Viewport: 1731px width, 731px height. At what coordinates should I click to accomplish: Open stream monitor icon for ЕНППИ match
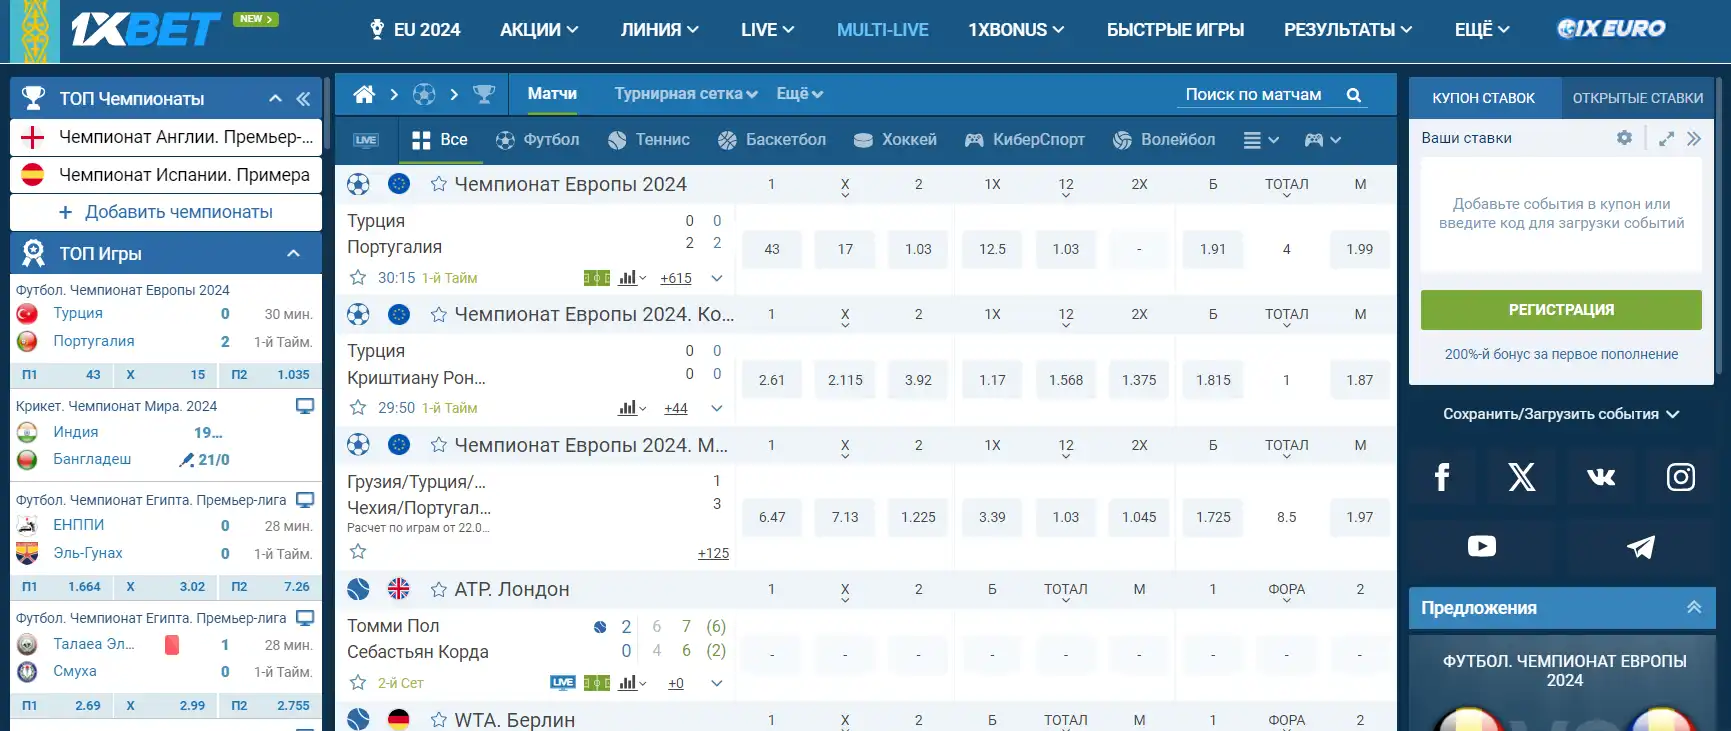point(305,500)
